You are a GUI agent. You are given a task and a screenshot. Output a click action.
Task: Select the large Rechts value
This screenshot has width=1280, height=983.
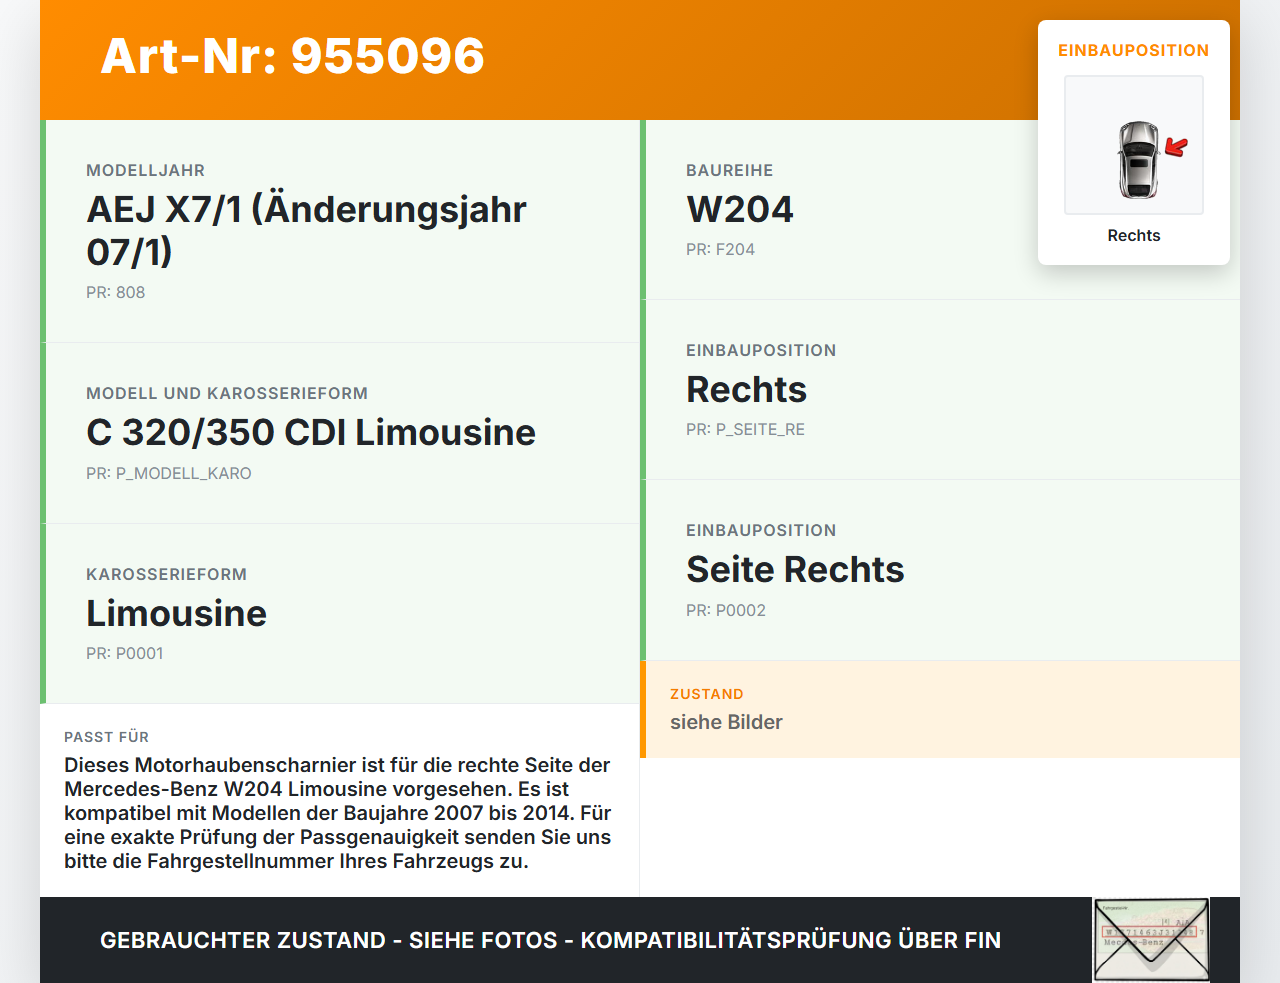coord(747,389)
